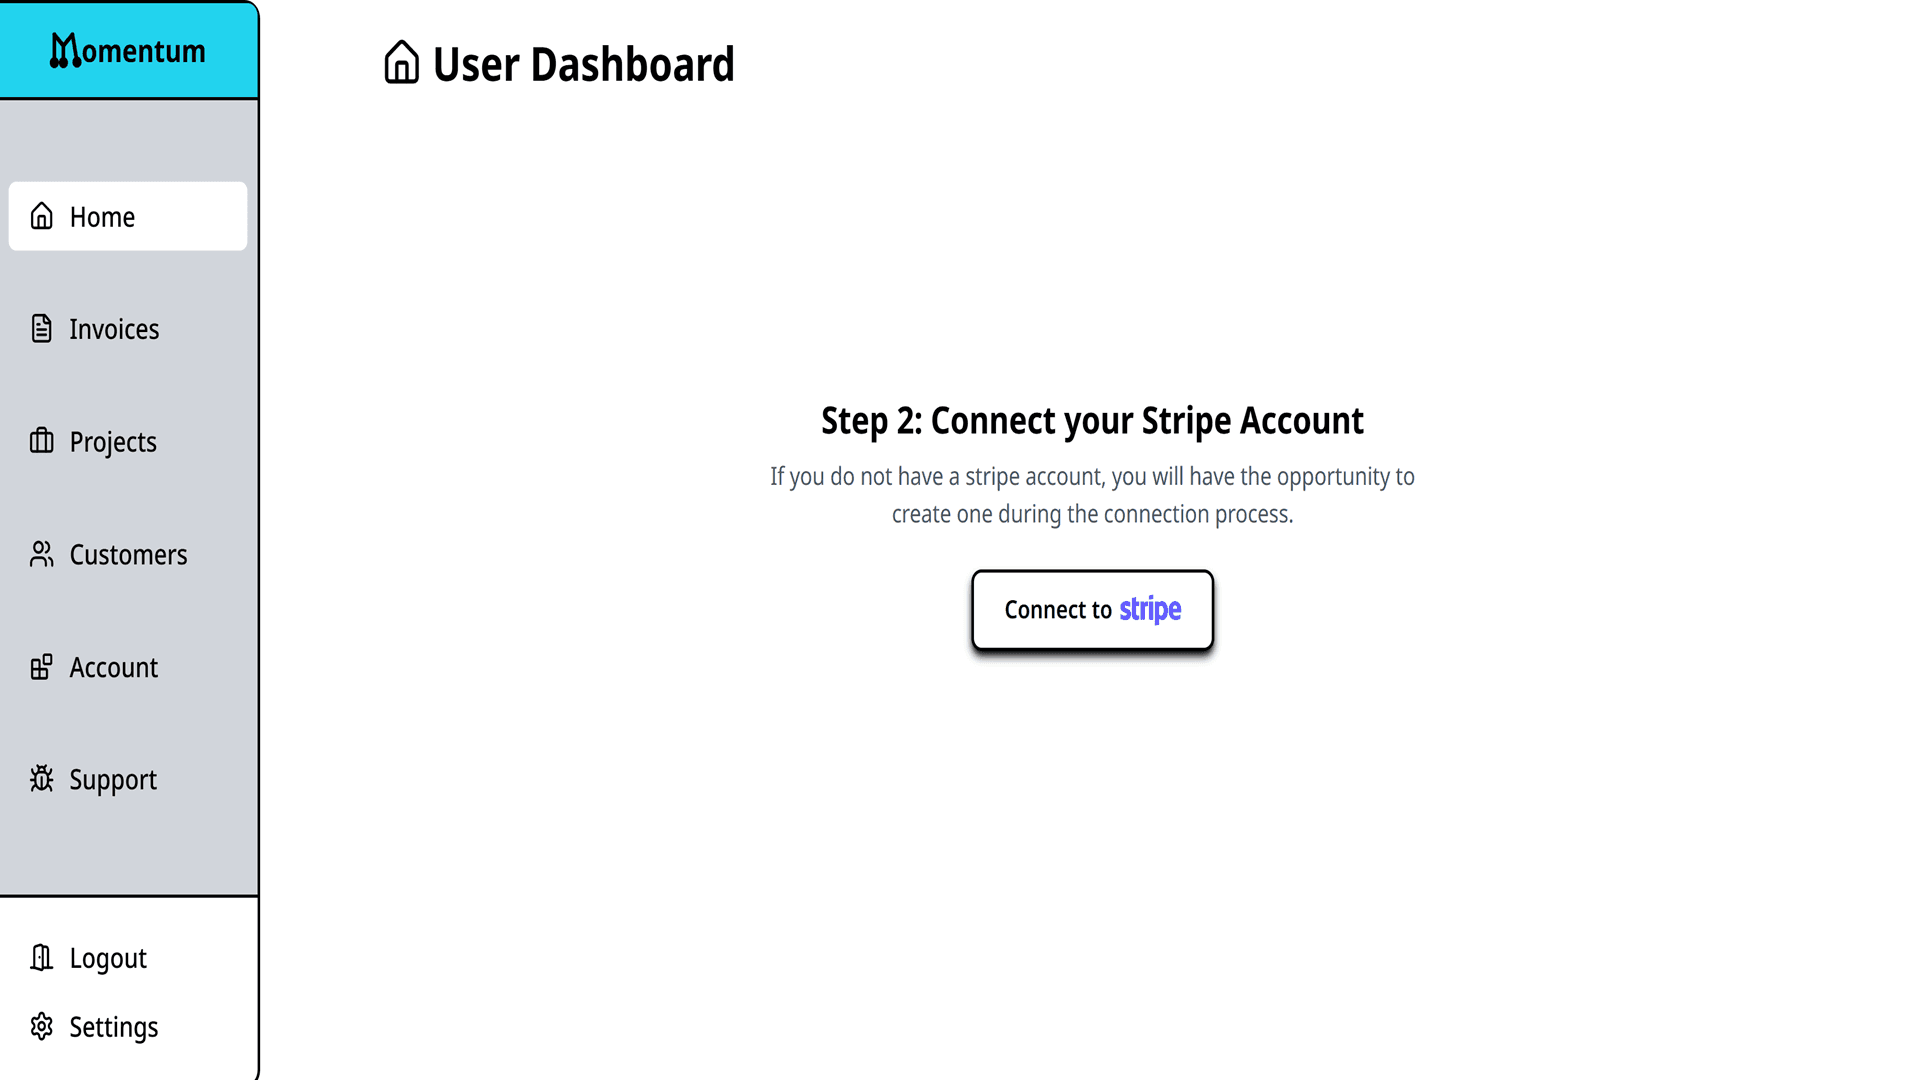Screen dimensions: 1920x1080
Task: Click the Account icon in sidebar
Action: 41,666
